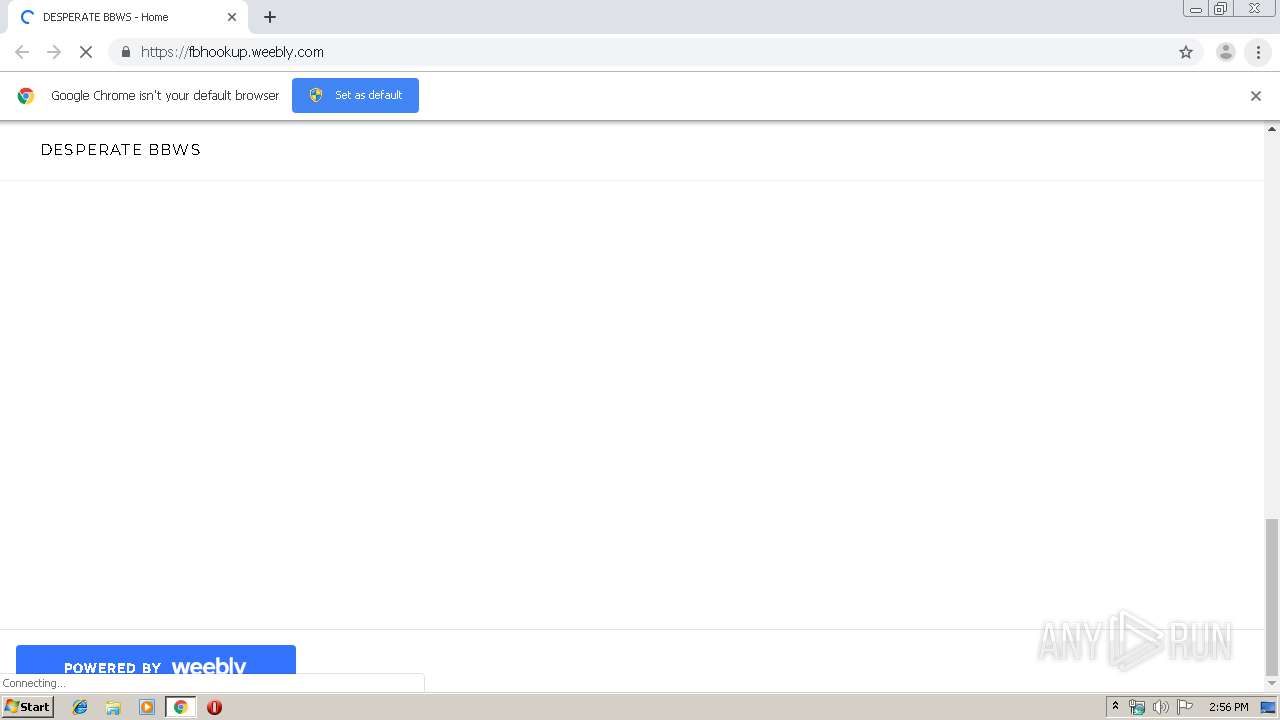Launch Internet Explorer from the taskbar
The image size is (1280, 720).
click(x=80, y=707)
